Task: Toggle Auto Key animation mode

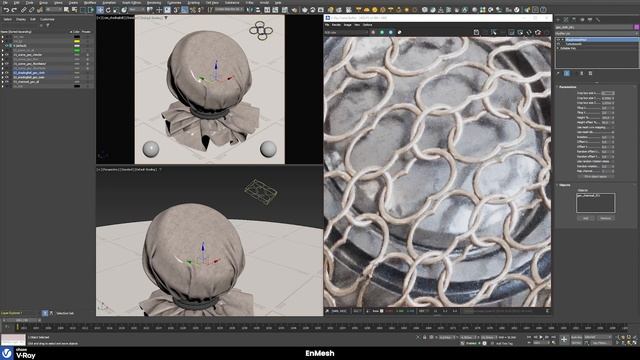Action: [x=576, y=337]
